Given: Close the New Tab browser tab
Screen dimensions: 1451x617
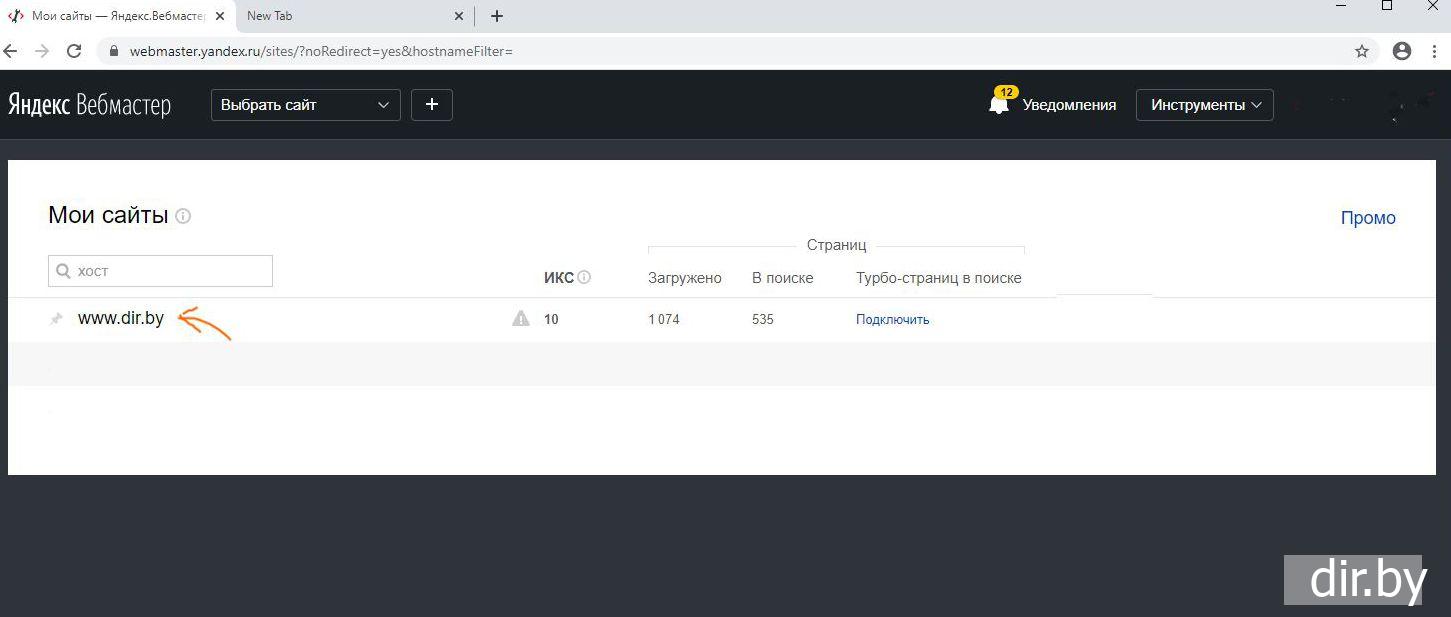Looking at the screenshot, I should click(459, 16).
